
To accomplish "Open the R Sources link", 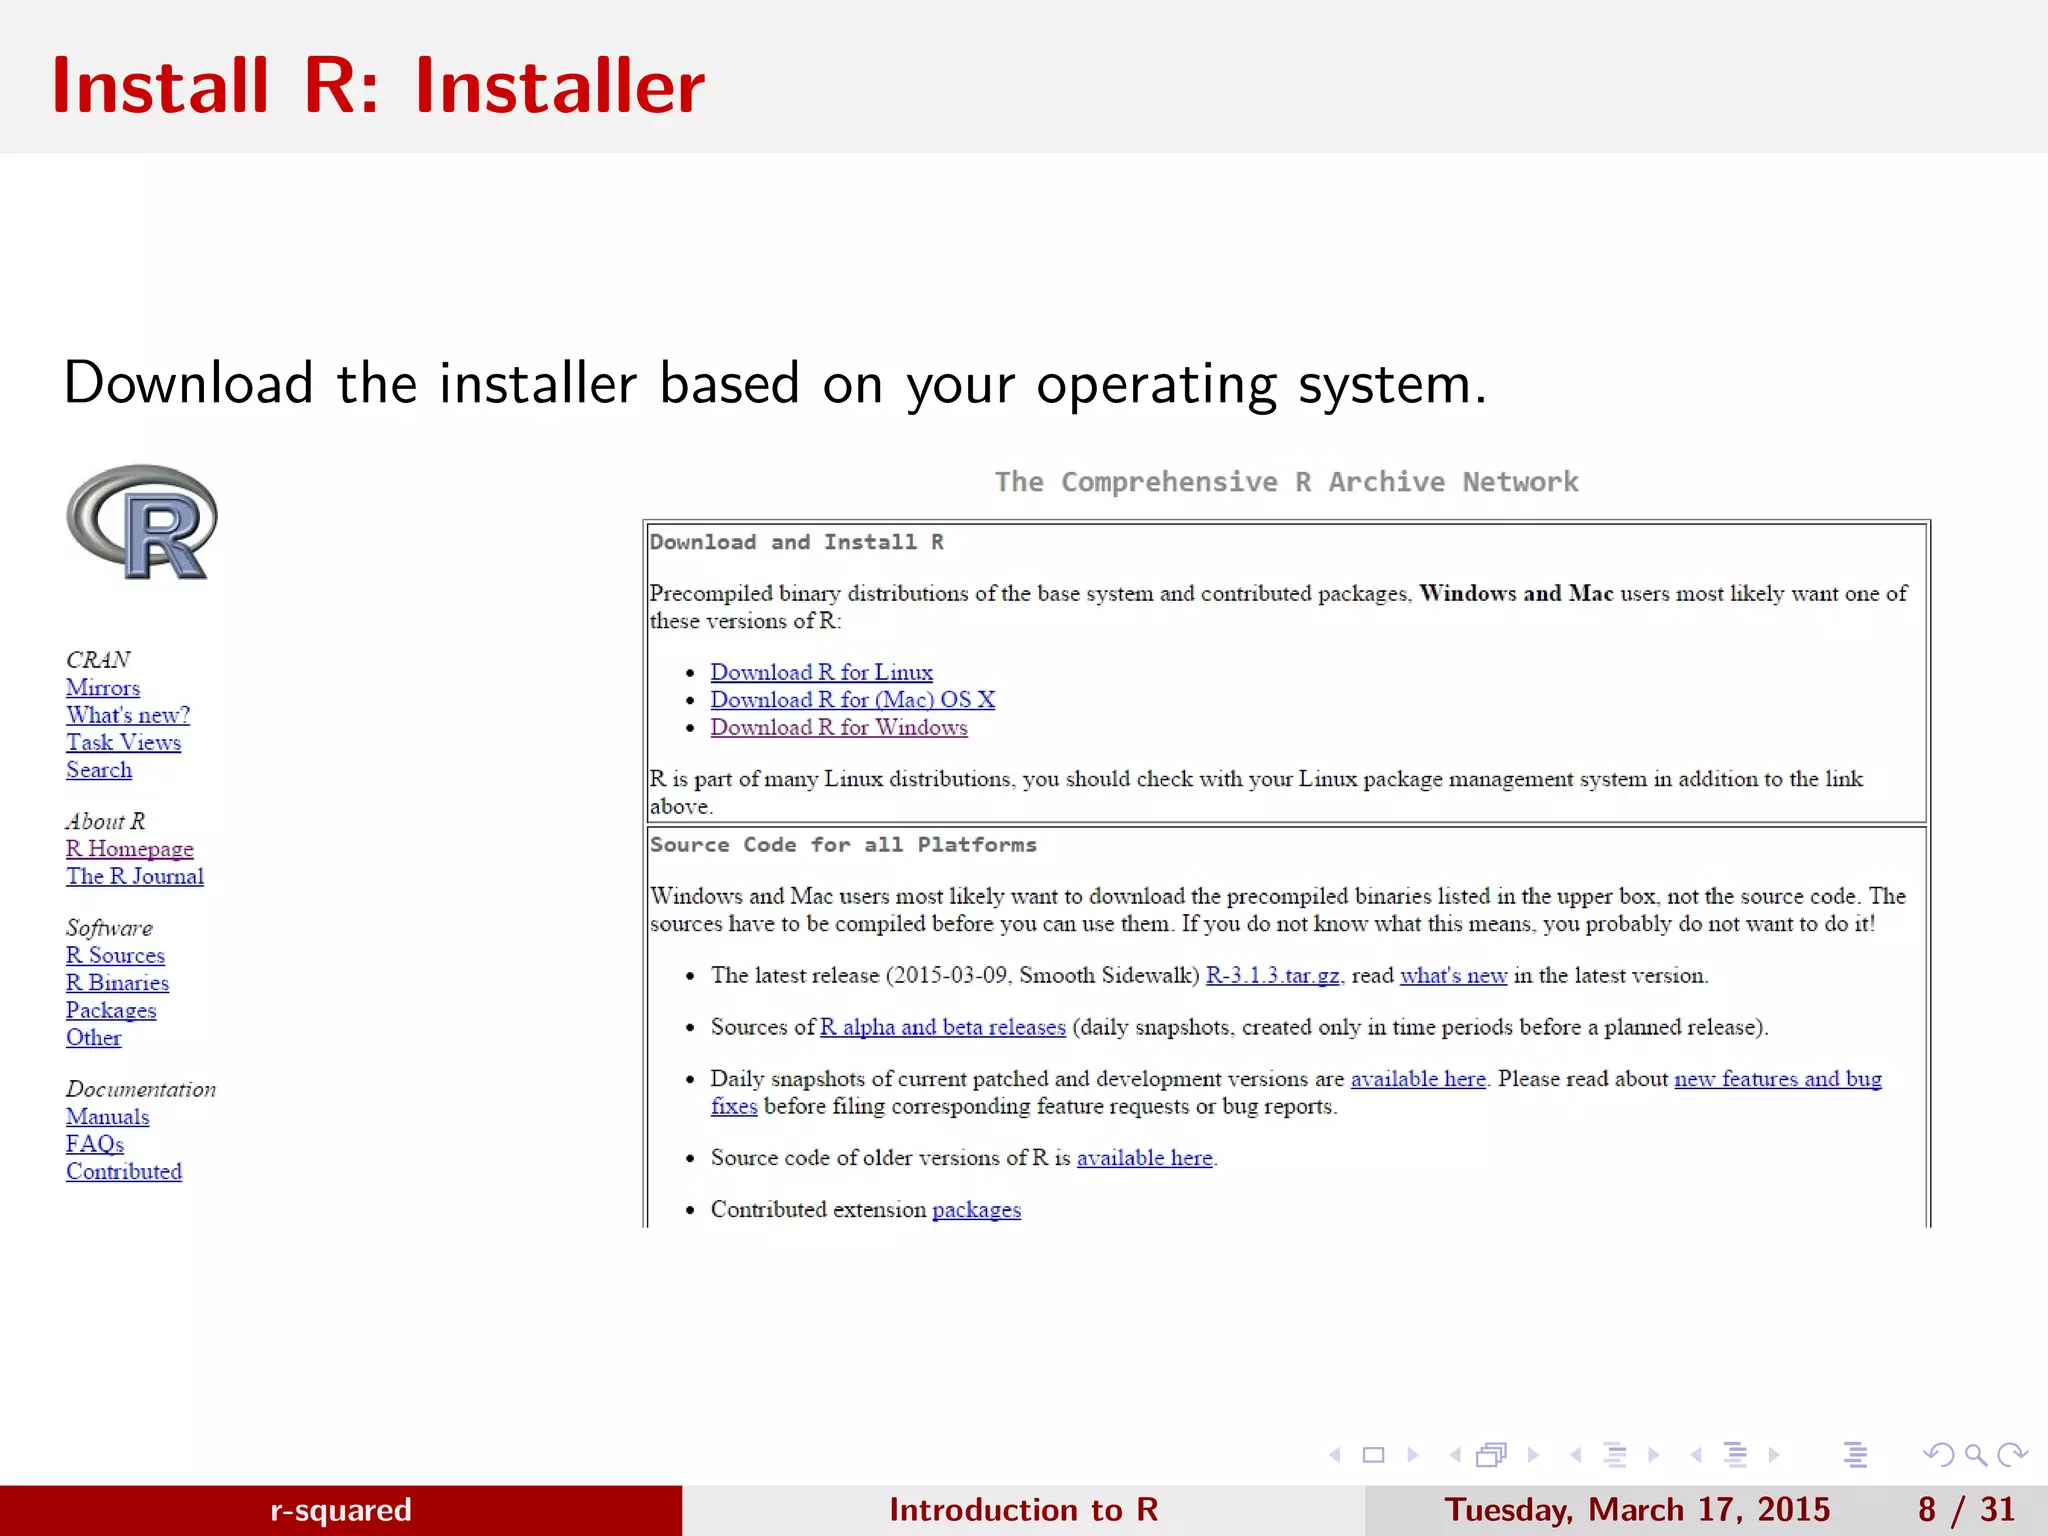I will click(115, 955).
